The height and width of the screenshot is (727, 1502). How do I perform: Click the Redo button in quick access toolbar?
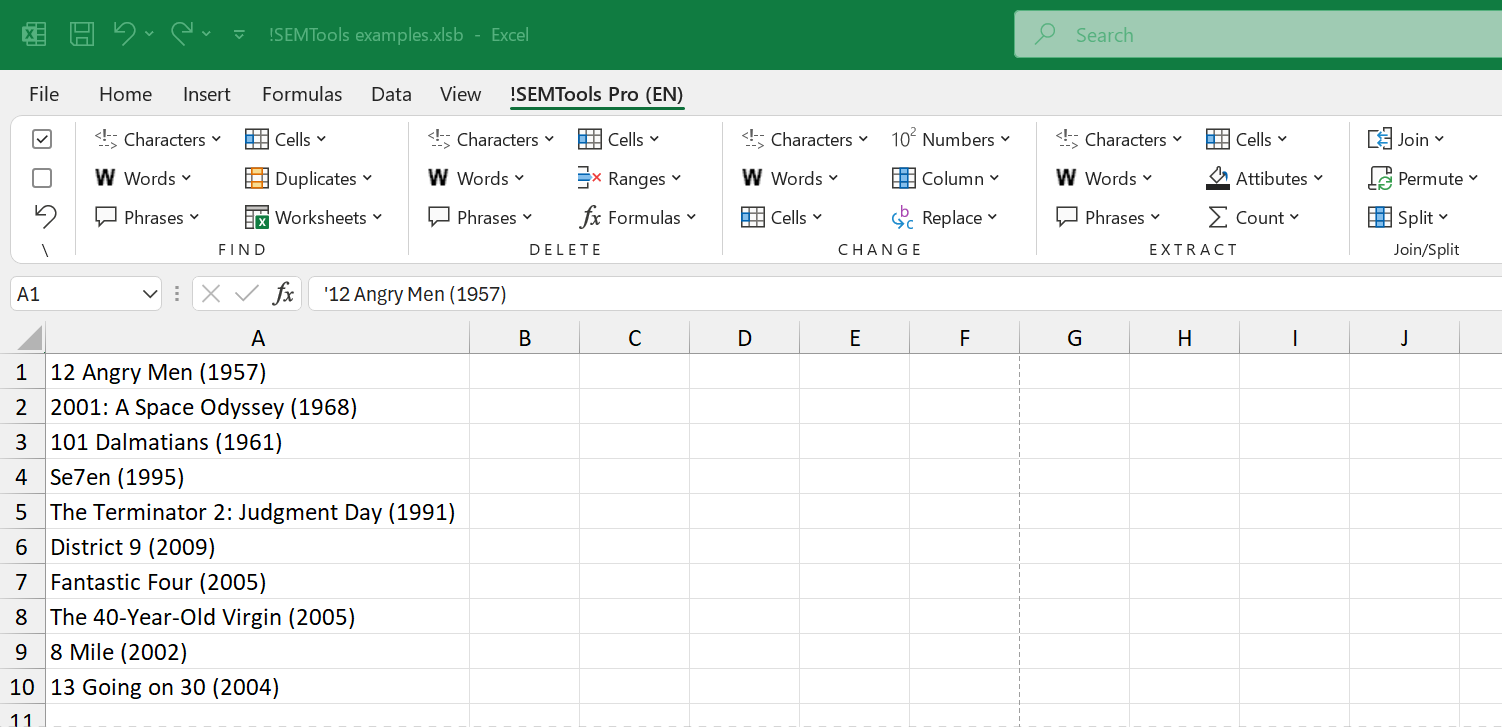coord(182,33)
